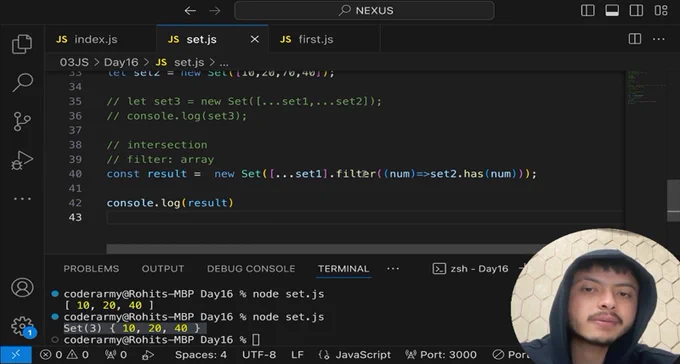Toggle primary side bar layout icon

click(588, 10)
